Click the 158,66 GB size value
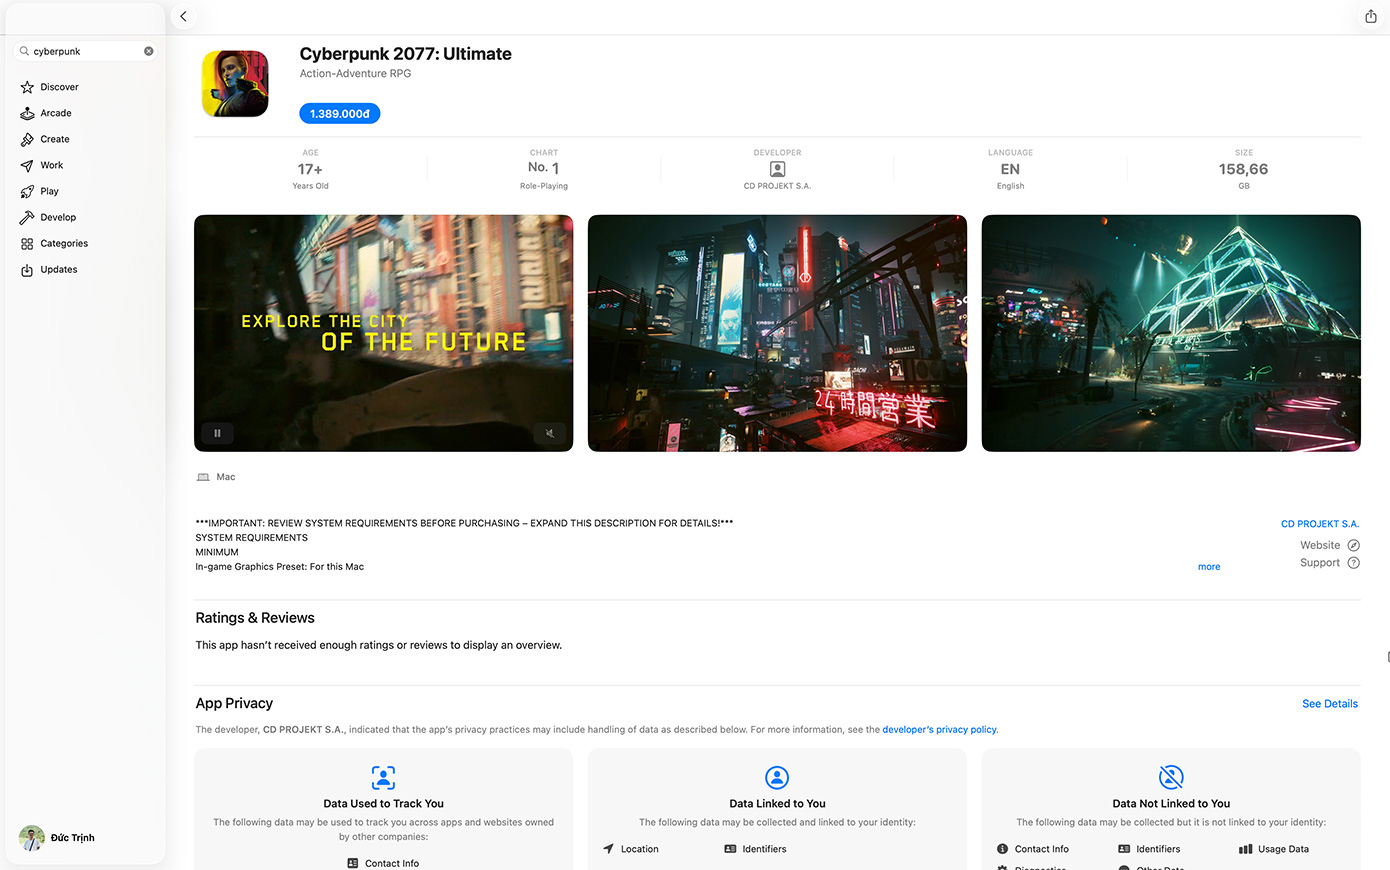The width and height of the screenshot is (1390, 870). pos(1244,169)
